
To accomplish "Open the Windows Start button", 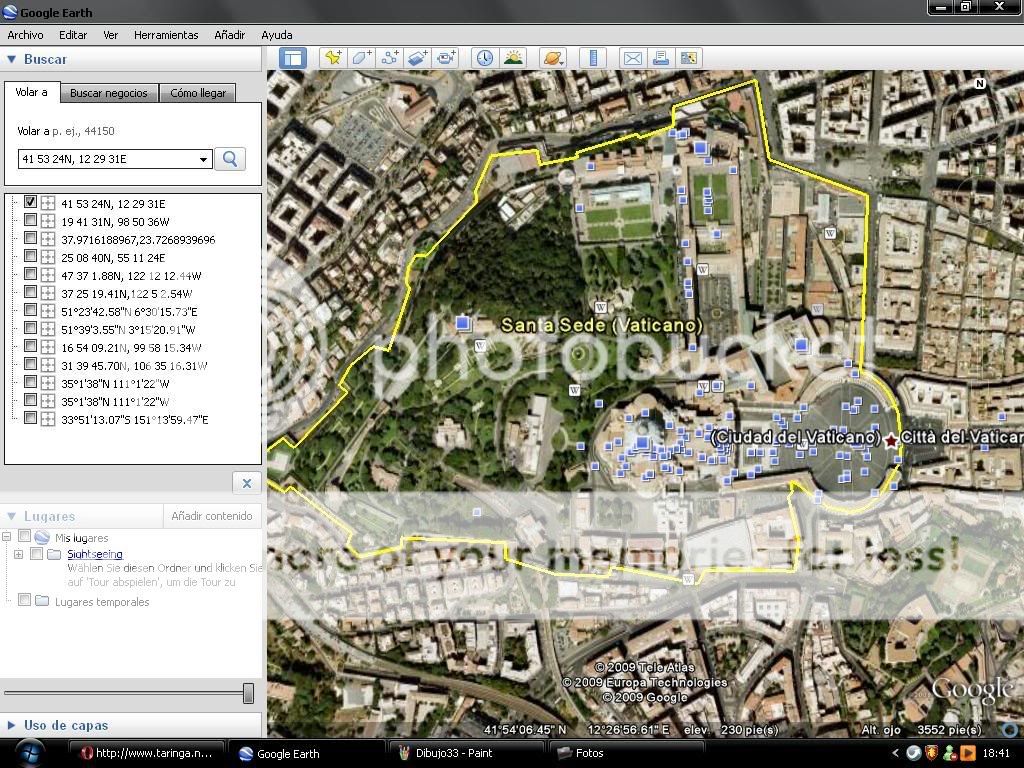I will pyautogui.click(x=29, y=753).
